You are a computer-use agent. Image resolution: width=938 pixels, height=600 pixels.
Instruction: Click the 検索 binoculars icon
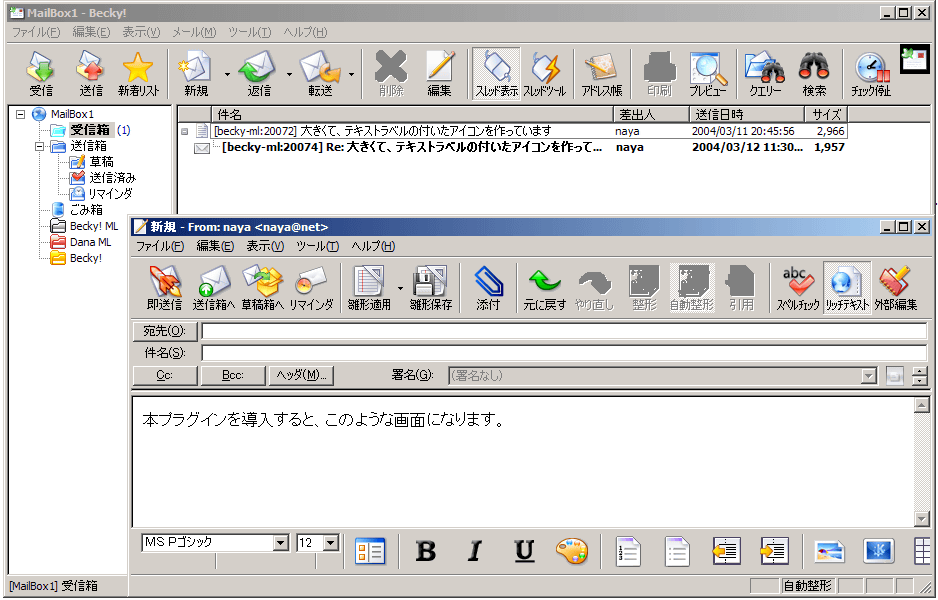point(814,74)
